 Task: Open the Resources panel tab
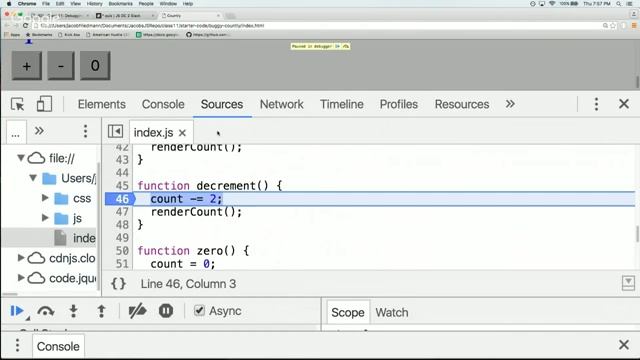pyautogui.click(x=462, y=104)
